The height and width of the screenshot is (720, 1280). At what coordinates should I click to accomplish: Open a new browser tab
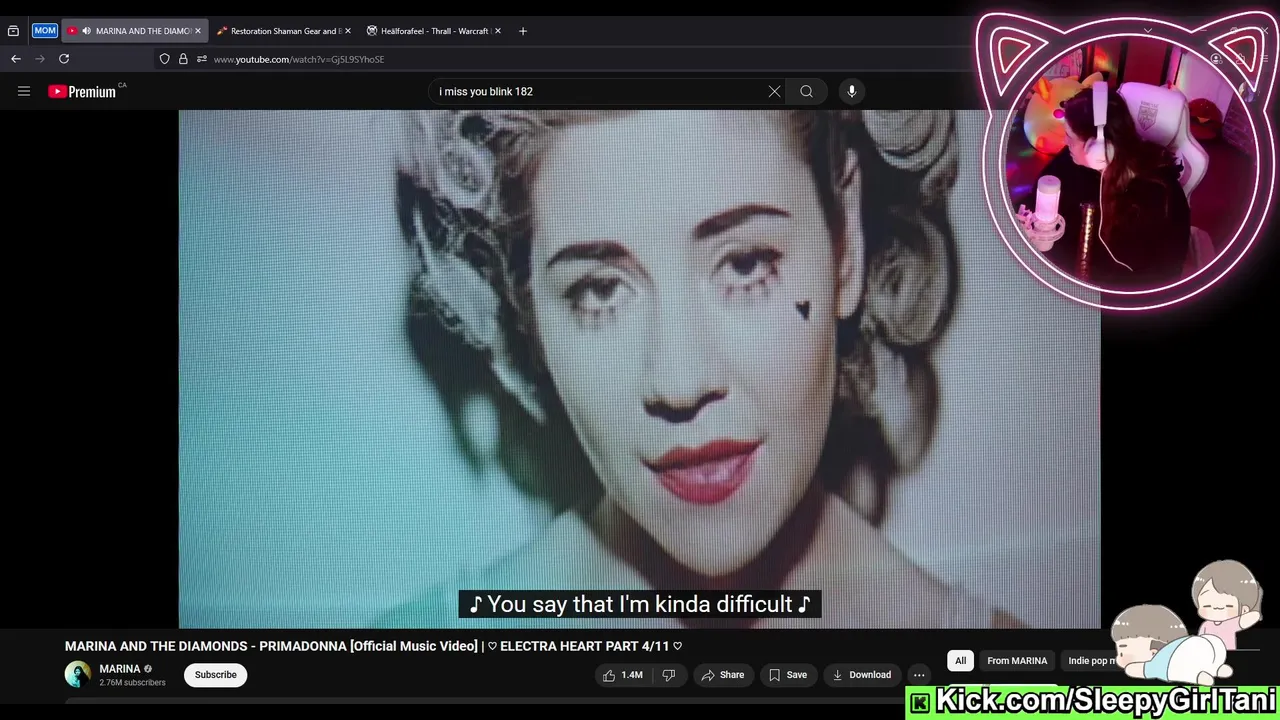[523, 31]
